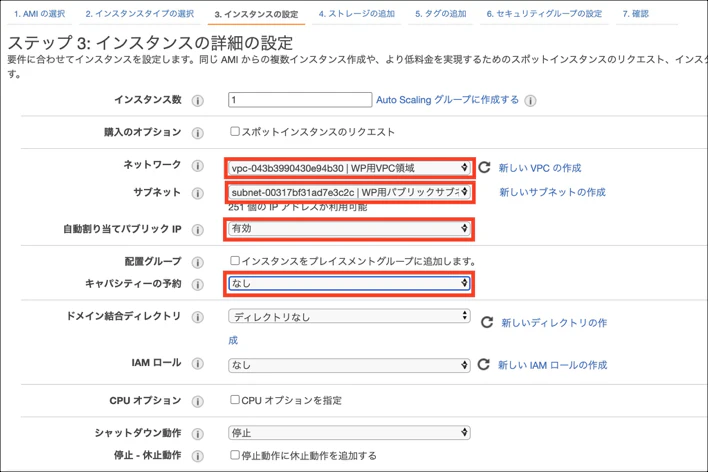Open the ディレクトリなし dropdown
Image resolution: width=708 pixels, height=472 pixels.
[349, 316]
